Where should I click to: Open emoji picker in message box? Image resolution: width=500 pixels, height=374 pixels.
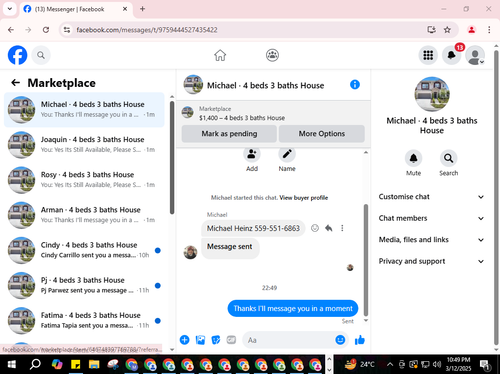(340, 340)
